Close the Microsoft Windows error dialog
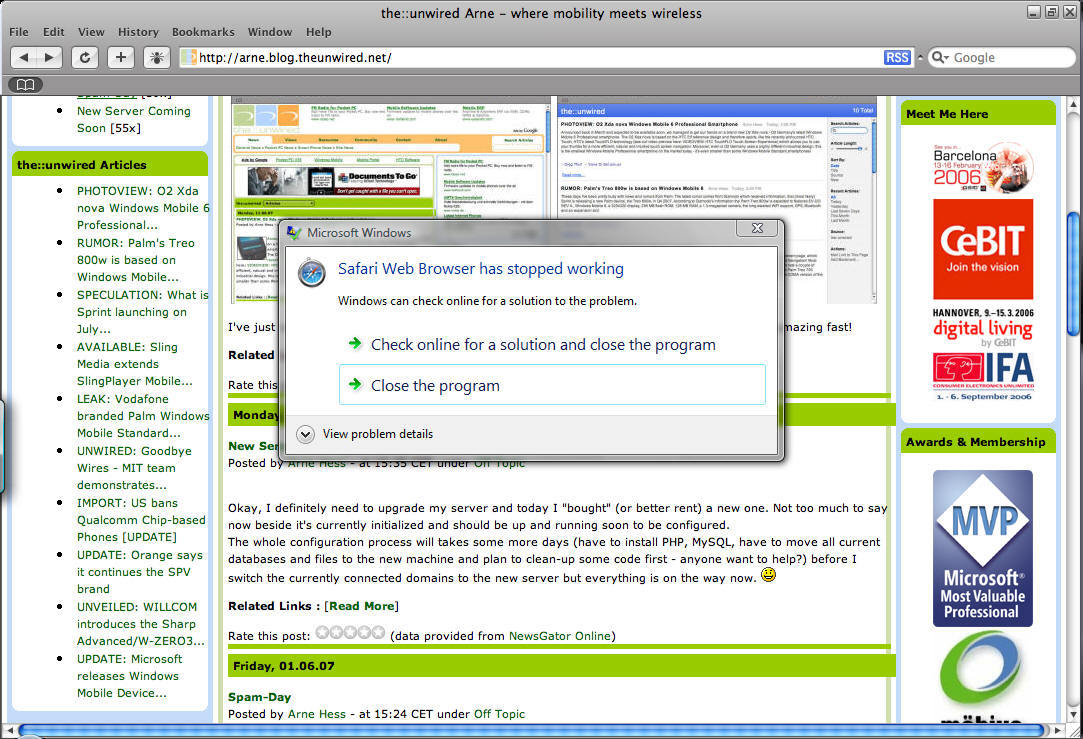The height and width of the screenshot is (739, 1083). tap(757, 230)
